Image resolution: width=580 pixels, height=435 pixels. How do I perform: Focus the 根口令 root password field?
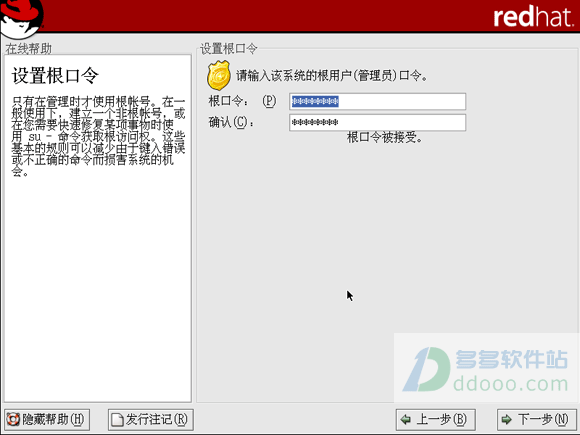pyautogui.click(x=377, y=101)
